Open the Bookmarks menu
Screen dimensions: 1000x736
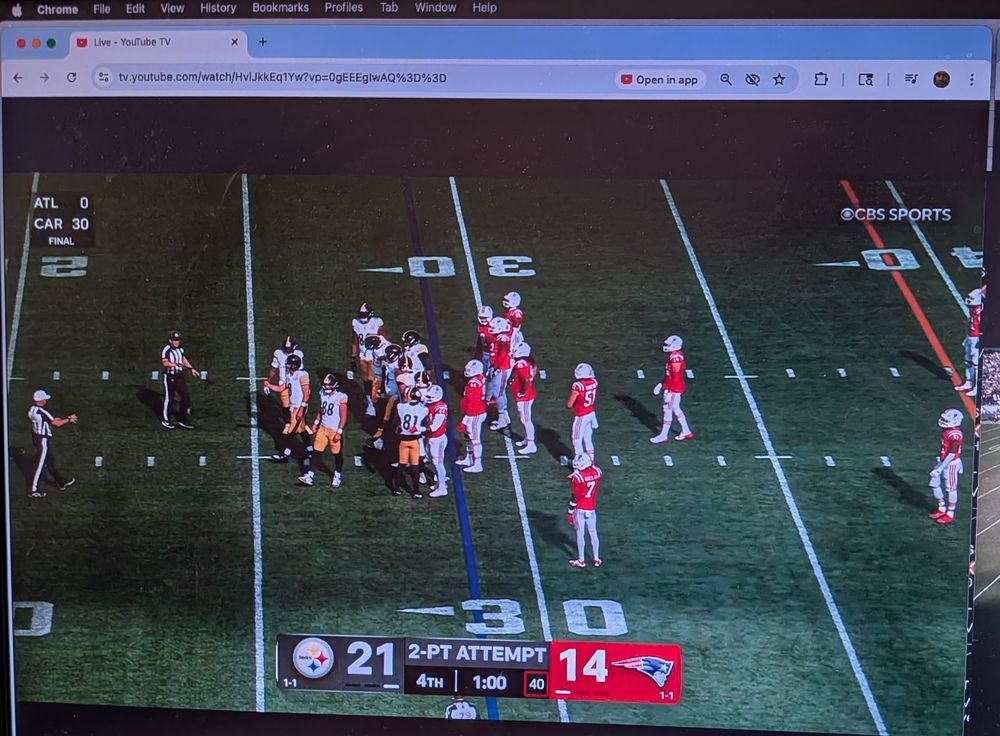click(x=280, y=8)
